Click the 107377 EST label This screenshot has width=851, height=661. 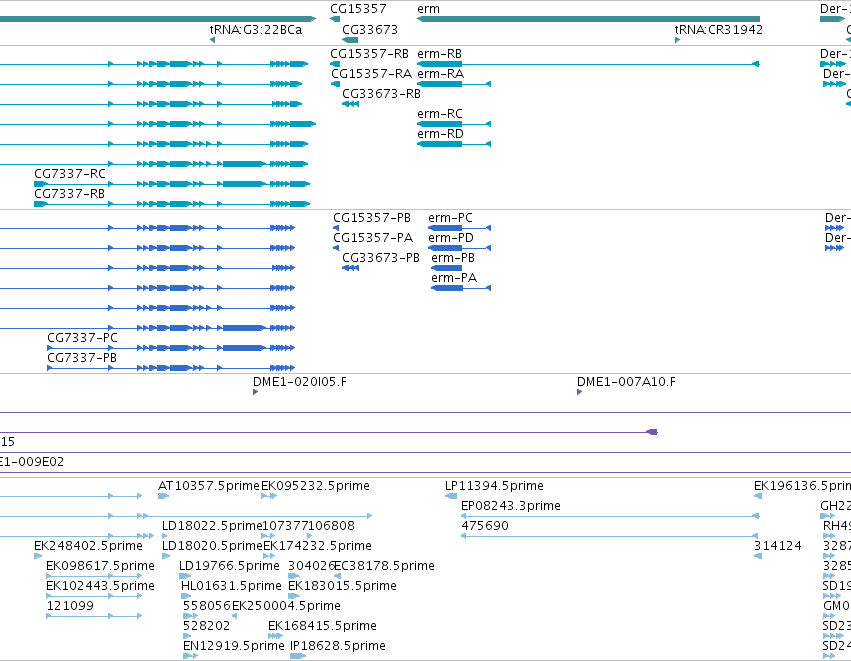(x=285, y=526)
